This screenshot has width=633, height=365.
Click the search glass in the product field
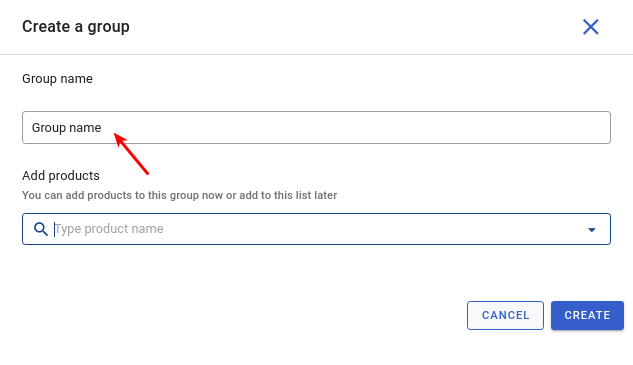[x=40, y=229]
